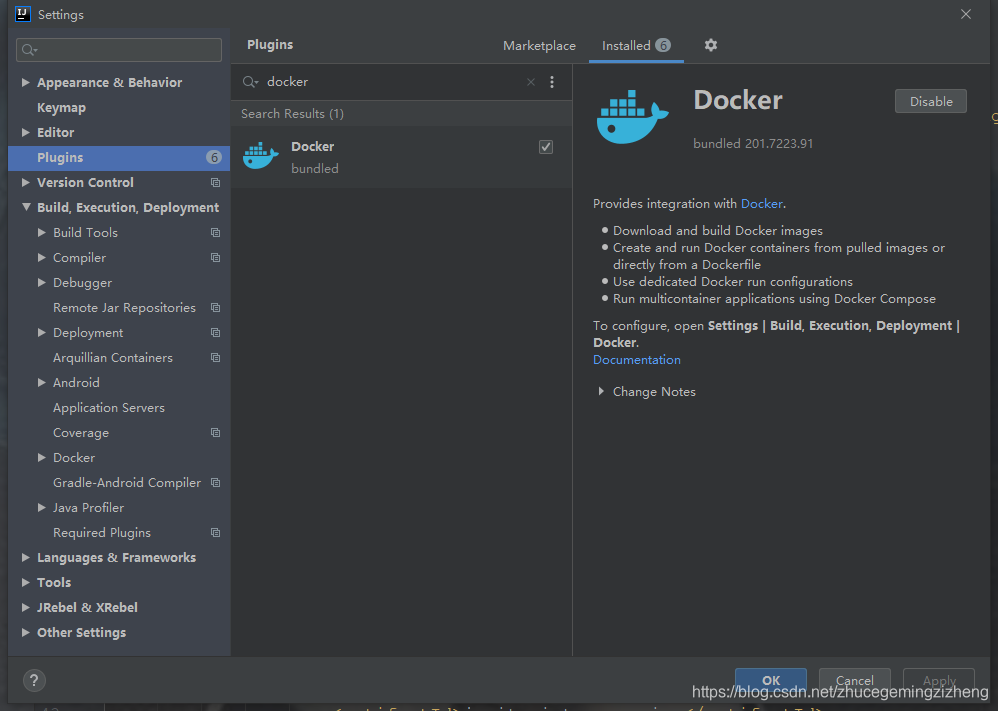Viewport: 998px width, 711px height.
Task: Expand the Docker settings node
Action: (41, 458)
